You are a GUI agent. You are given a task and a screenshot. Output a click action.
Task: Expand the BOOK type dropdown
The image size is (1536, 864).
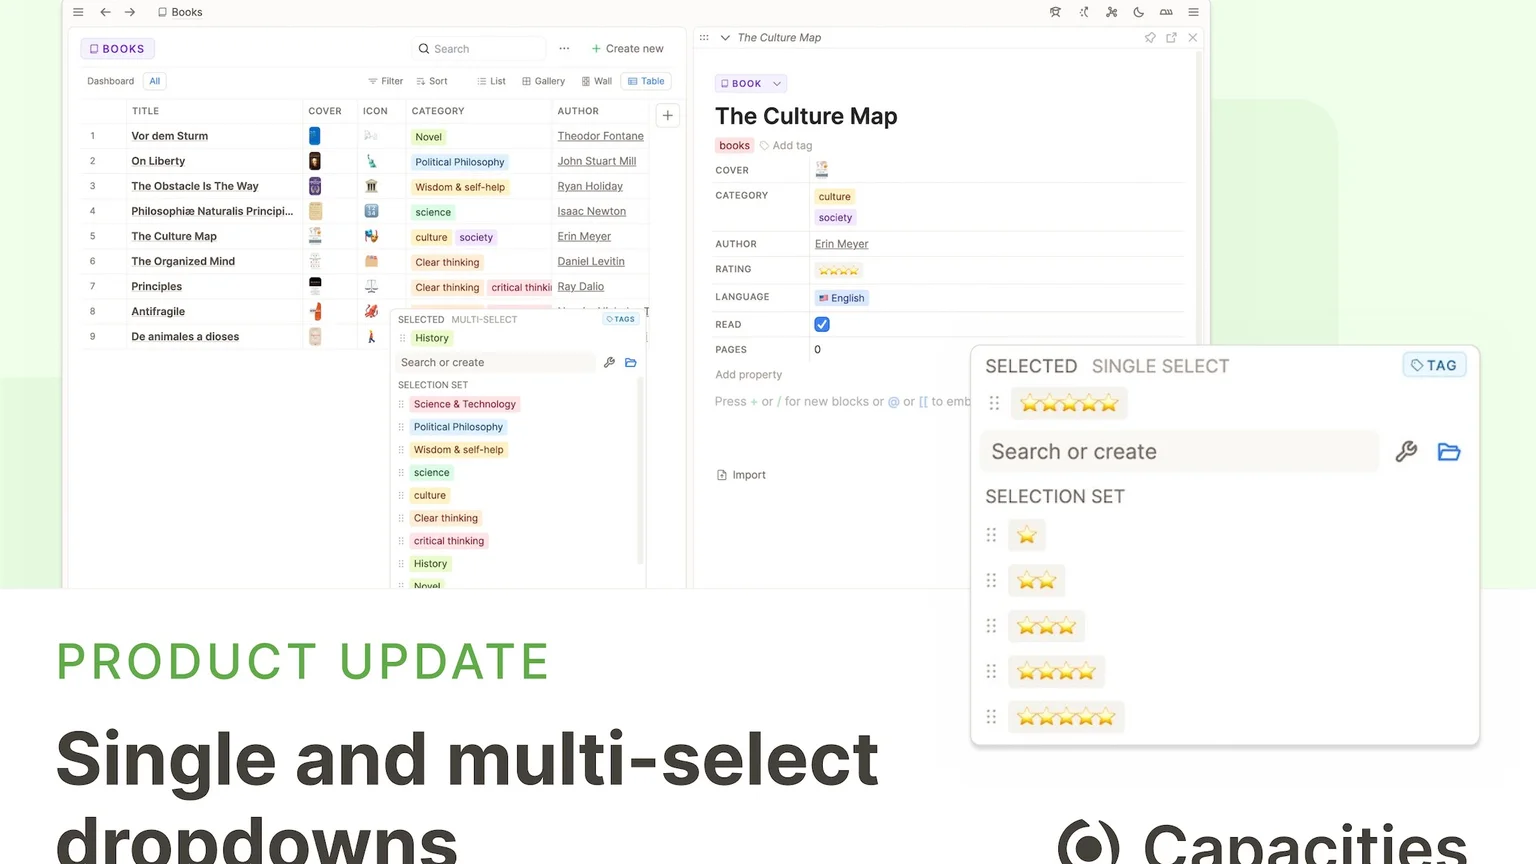750,83
